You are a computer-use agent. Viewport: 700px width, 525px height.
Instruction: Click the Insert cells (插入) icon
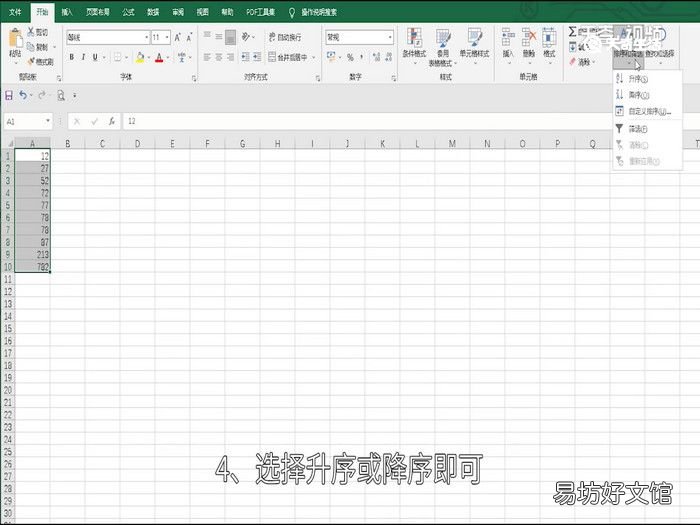click(508, 38)
